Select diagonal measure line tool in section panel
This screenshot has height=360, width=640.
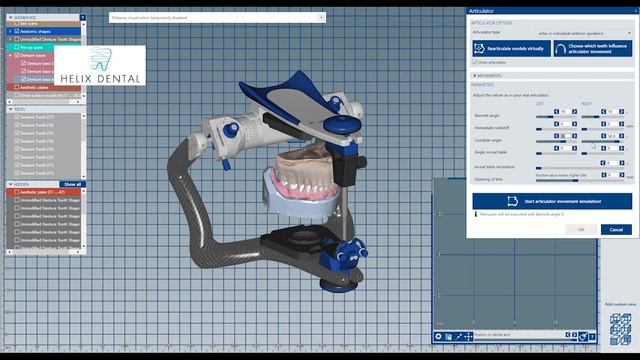click(459, 336)
